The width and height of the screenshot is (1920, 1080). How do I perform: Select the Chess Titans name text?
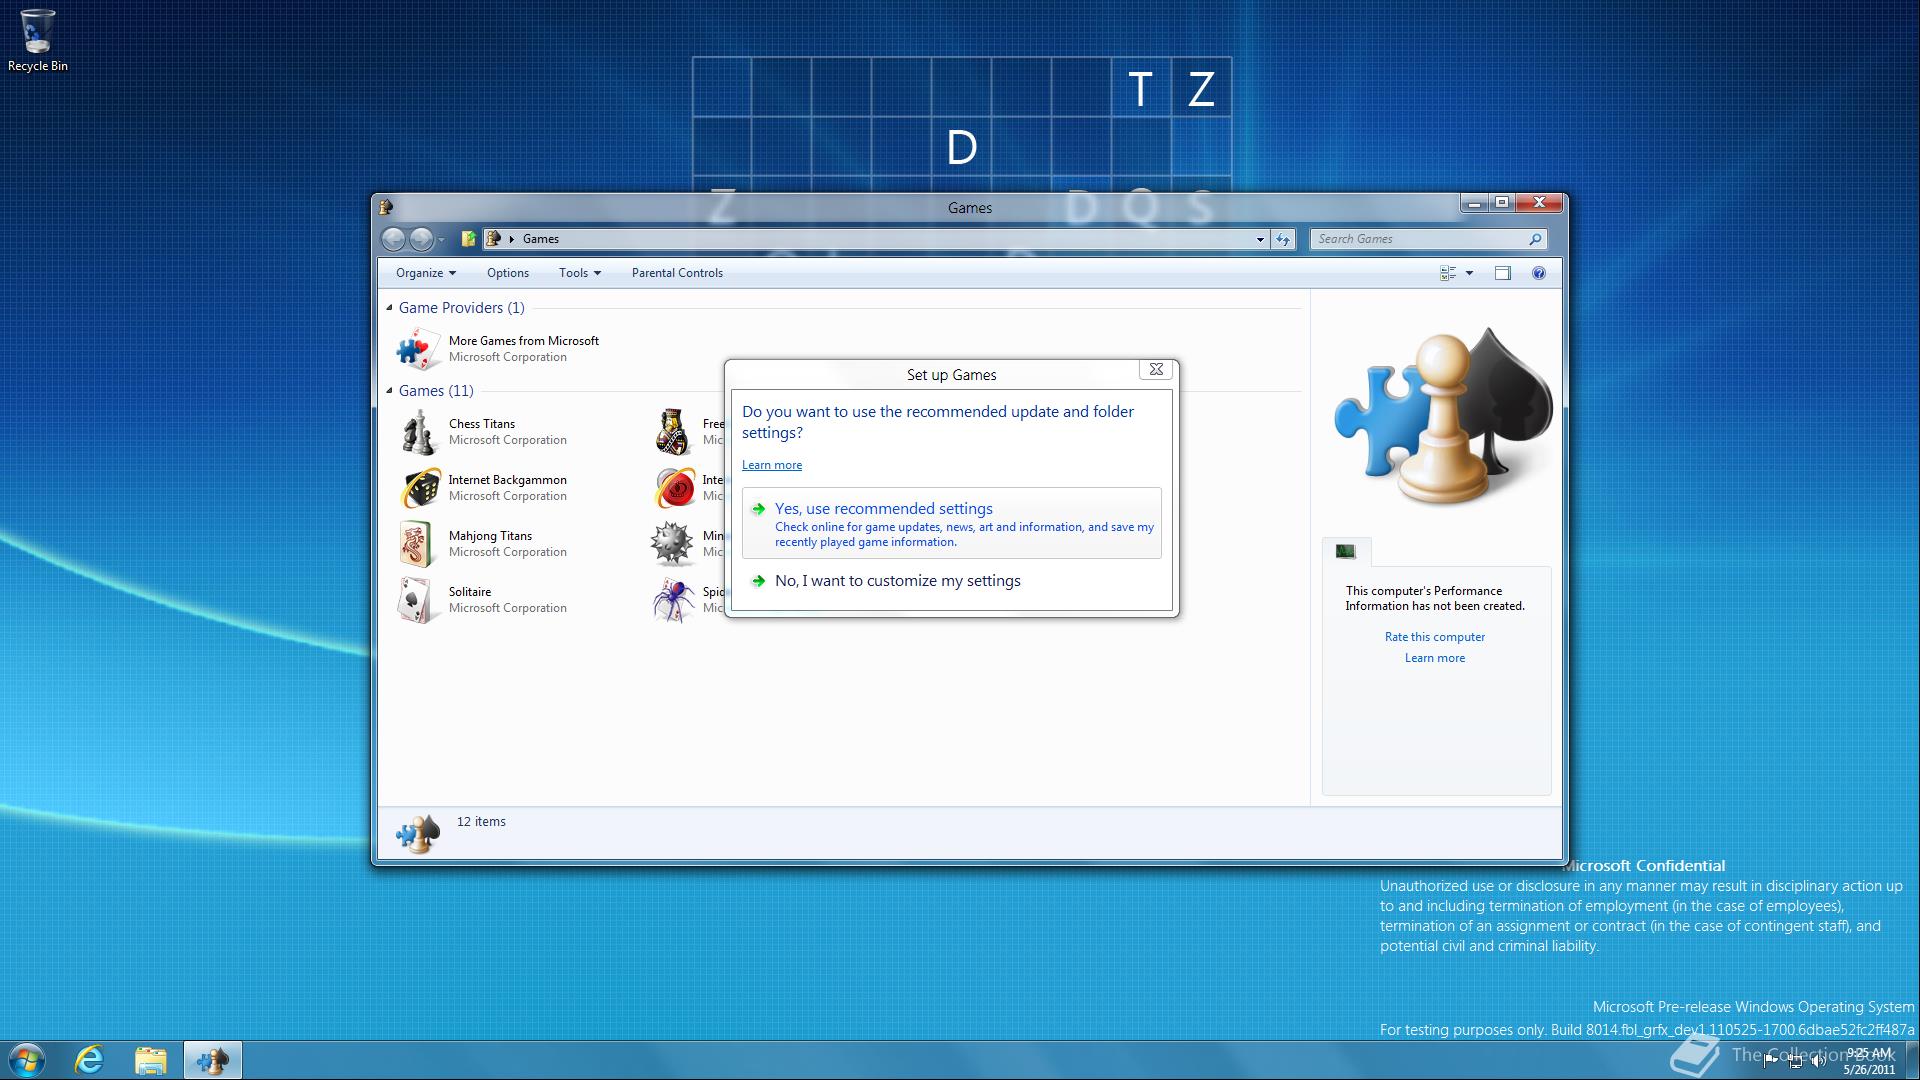(482, 424)
